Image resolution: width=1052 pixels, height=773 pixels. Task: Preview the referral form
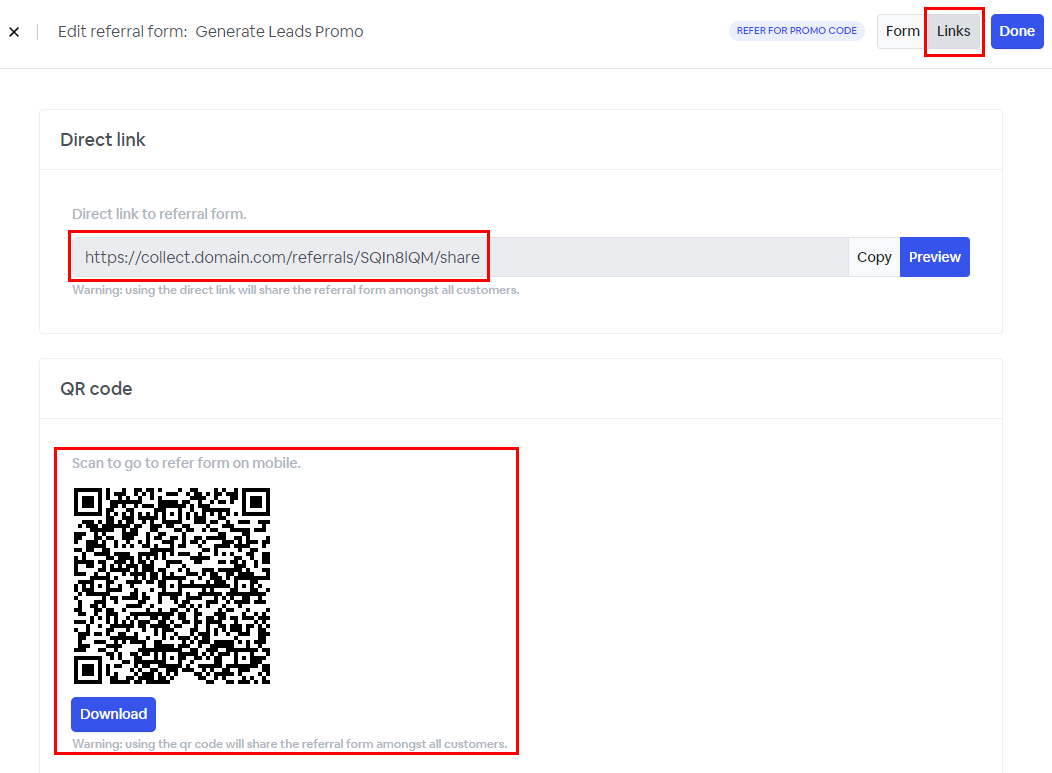coord(934,257)
